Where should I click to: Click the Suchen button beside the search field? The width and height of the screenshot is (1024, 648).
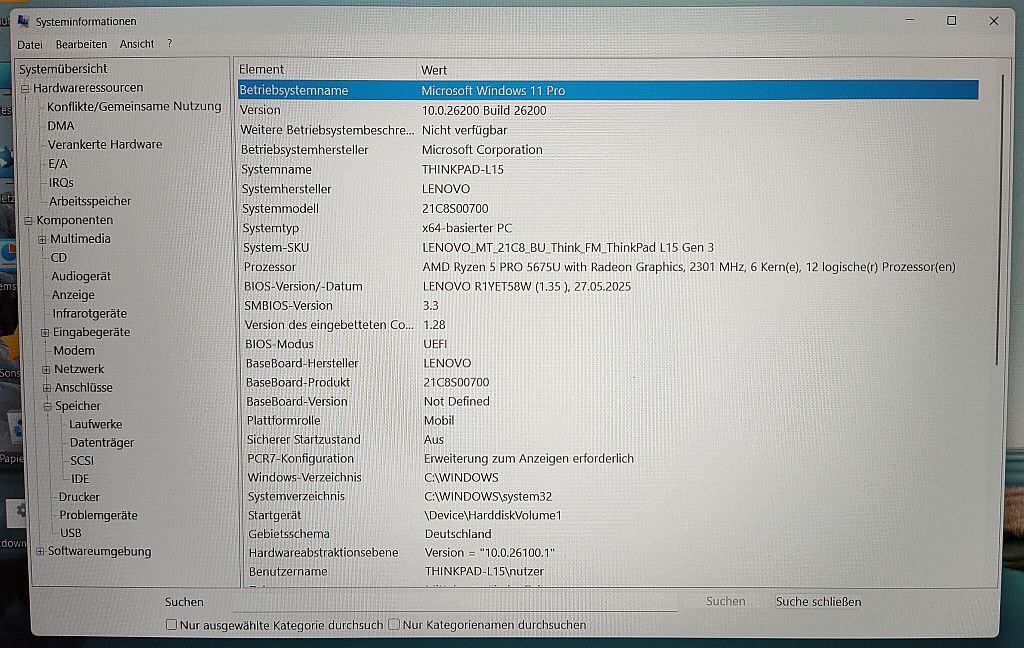click(x=725, y=602)
